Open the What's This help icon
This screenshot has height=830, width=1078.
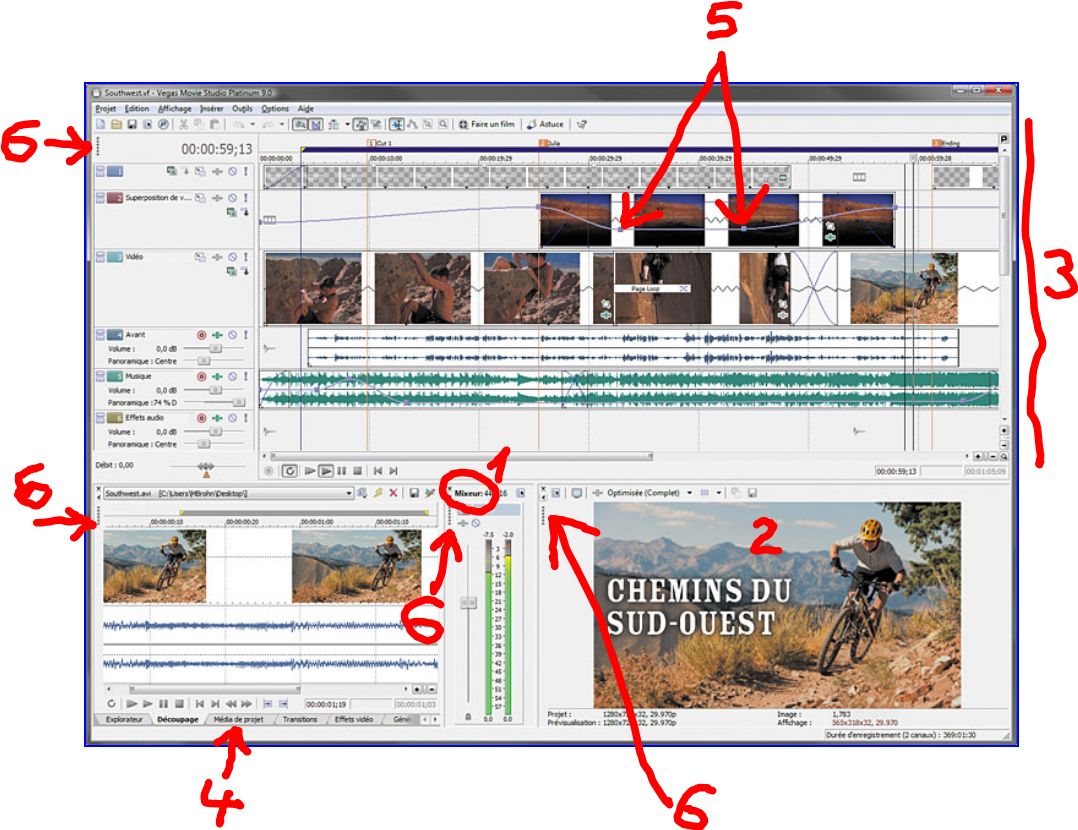coord(582,124)
